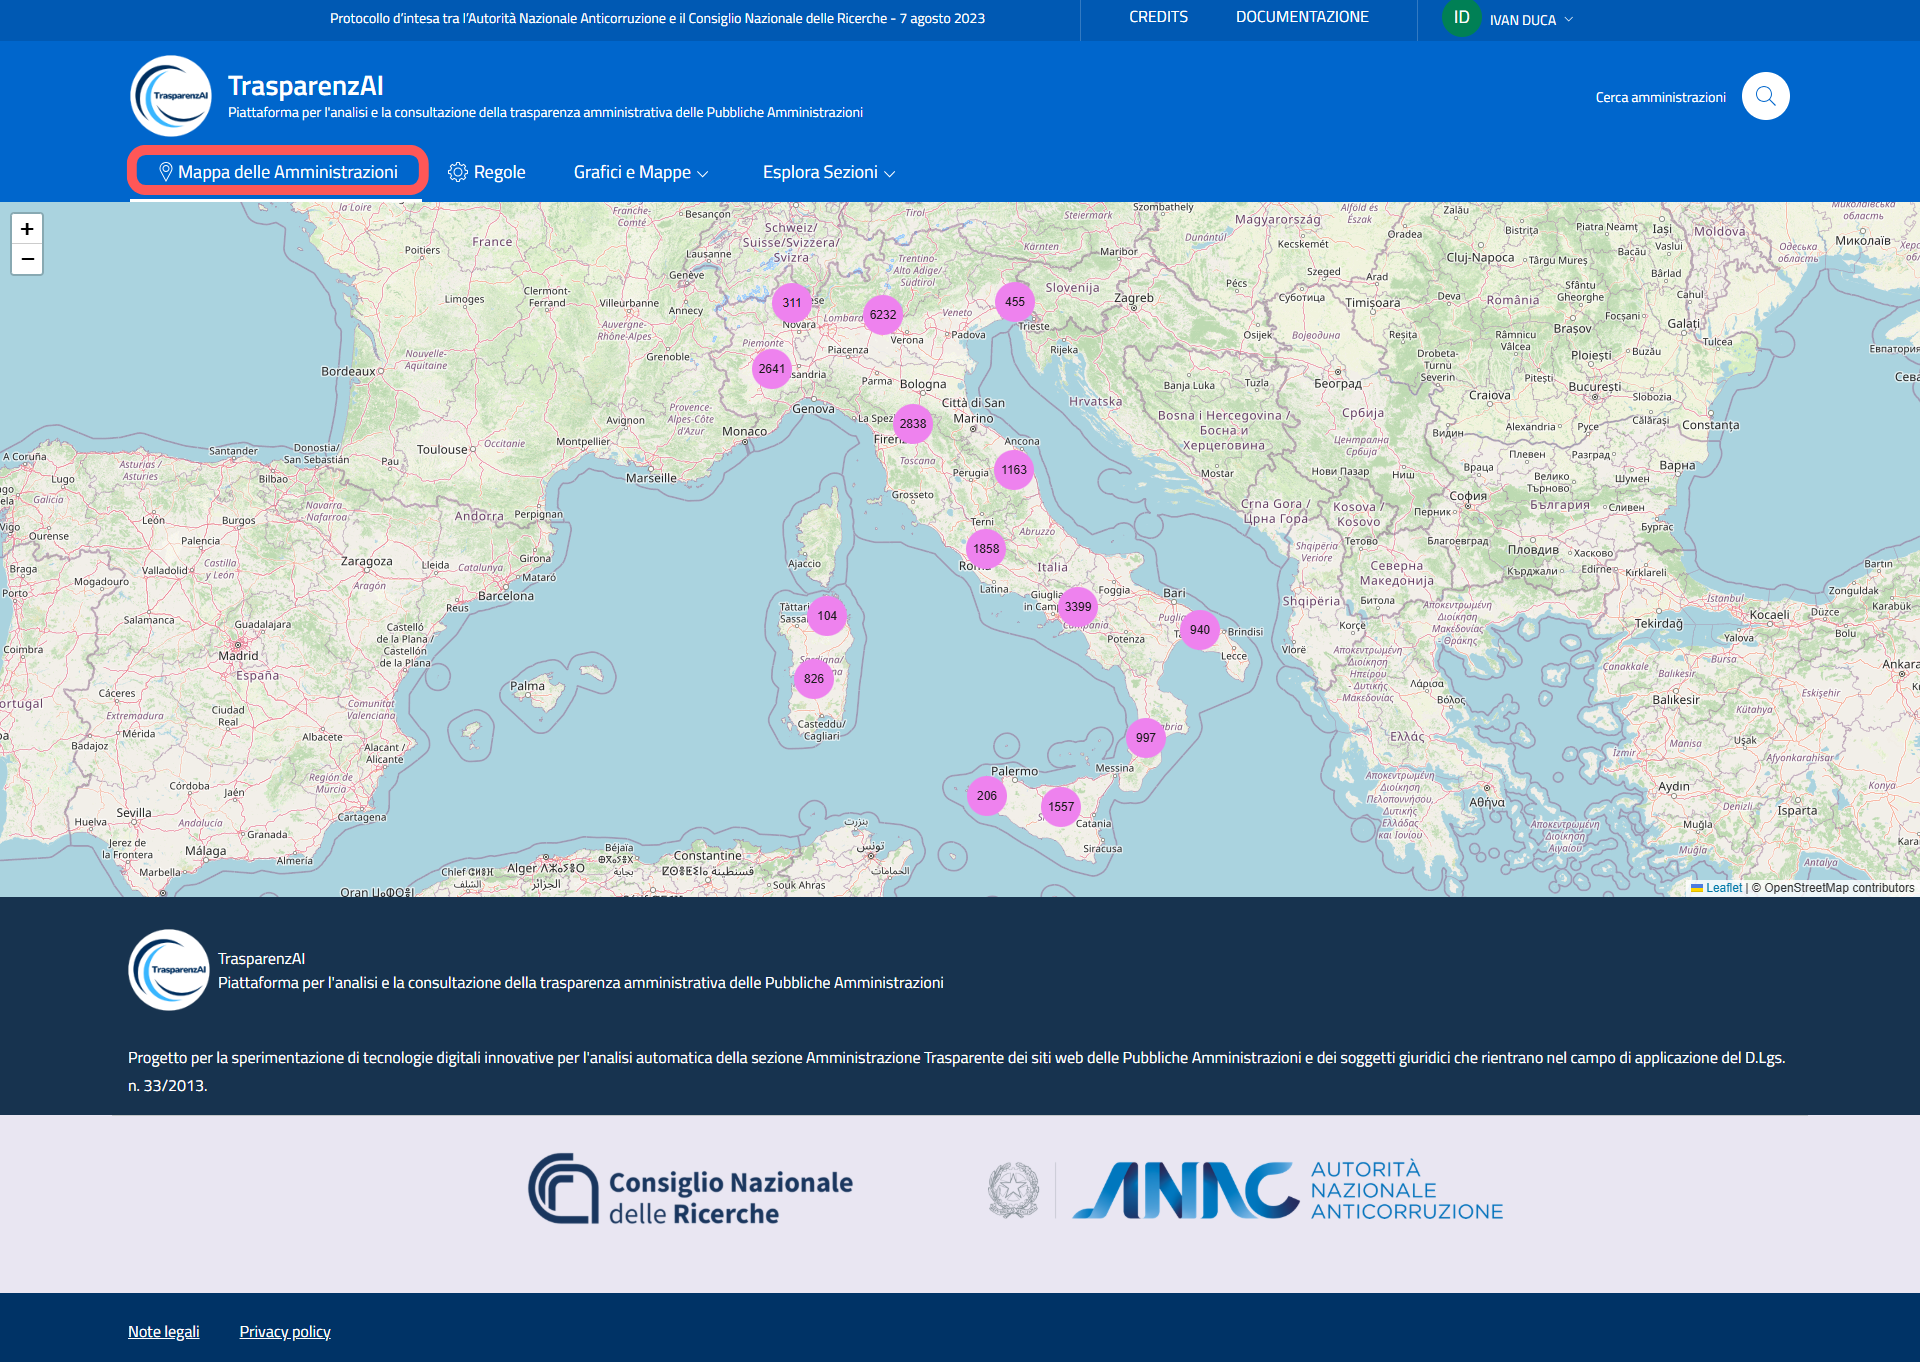Open the 1557 cluster marker near Catania
Screen dimensions: 1920x1362
[x=1061, y=806]
